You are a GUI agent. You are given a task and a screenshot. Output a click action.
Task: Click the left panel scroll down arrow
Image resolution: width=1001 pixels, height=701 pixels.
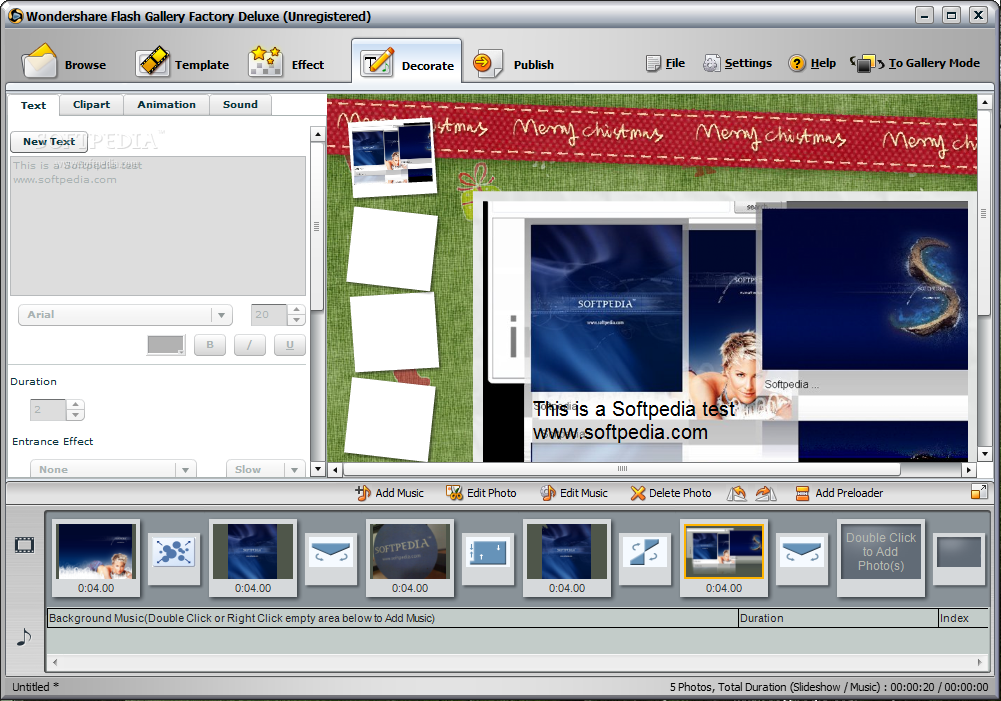[317, 469]
